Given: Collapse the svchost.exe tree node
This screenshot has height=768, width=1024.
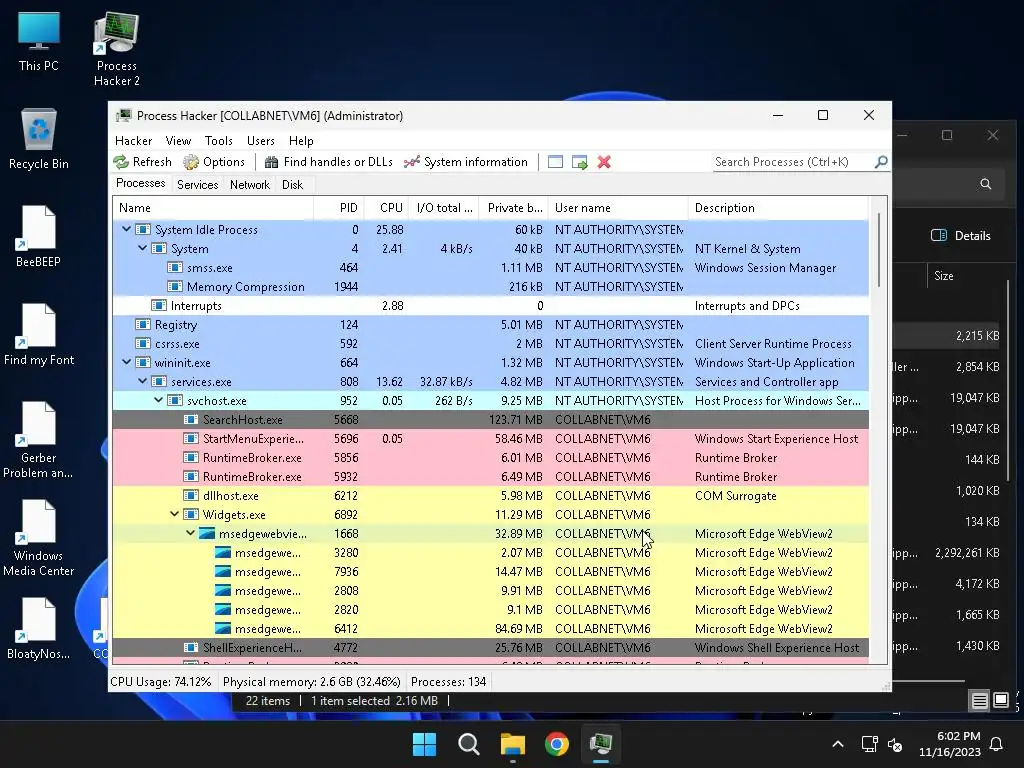Looking at the screenshot, I should pos(158,400).
